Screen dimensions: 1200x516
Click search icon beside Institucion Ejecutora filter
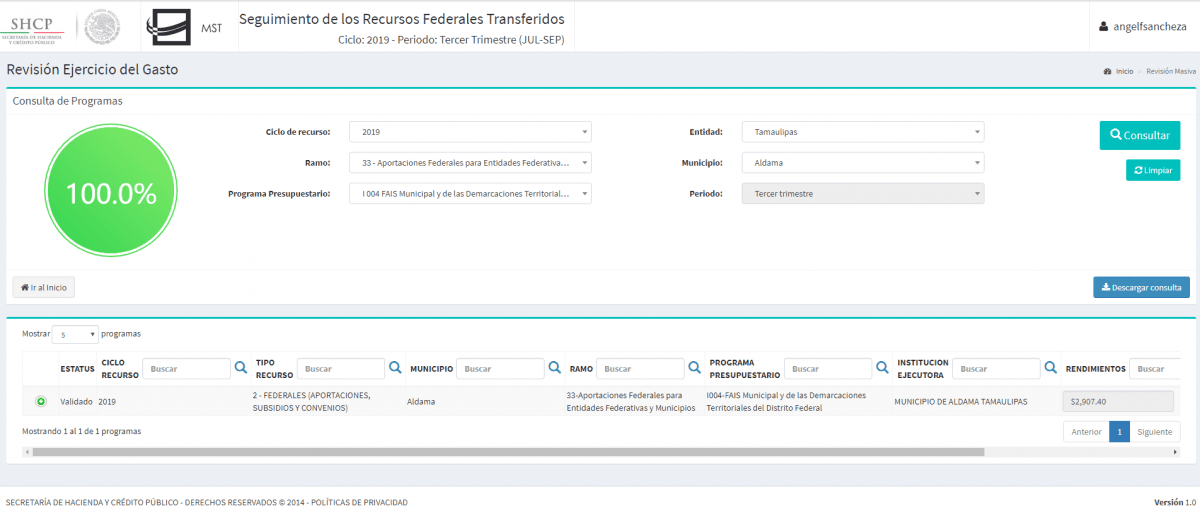pos(1050,368)
